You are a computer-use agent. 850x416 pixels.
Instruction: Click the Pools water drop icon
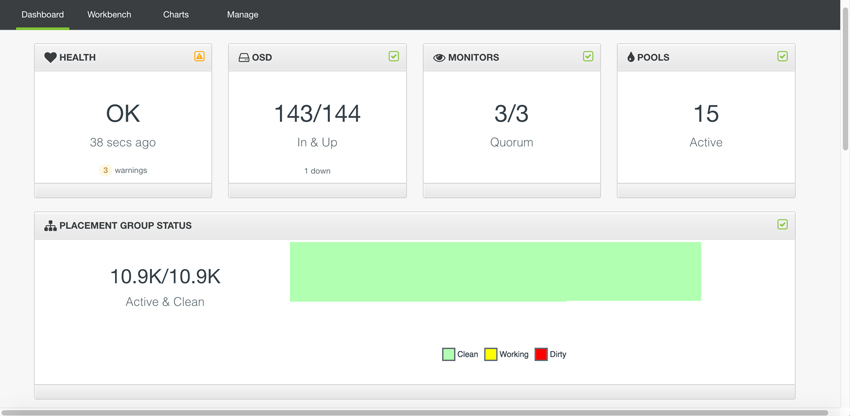tap(631, 57)
